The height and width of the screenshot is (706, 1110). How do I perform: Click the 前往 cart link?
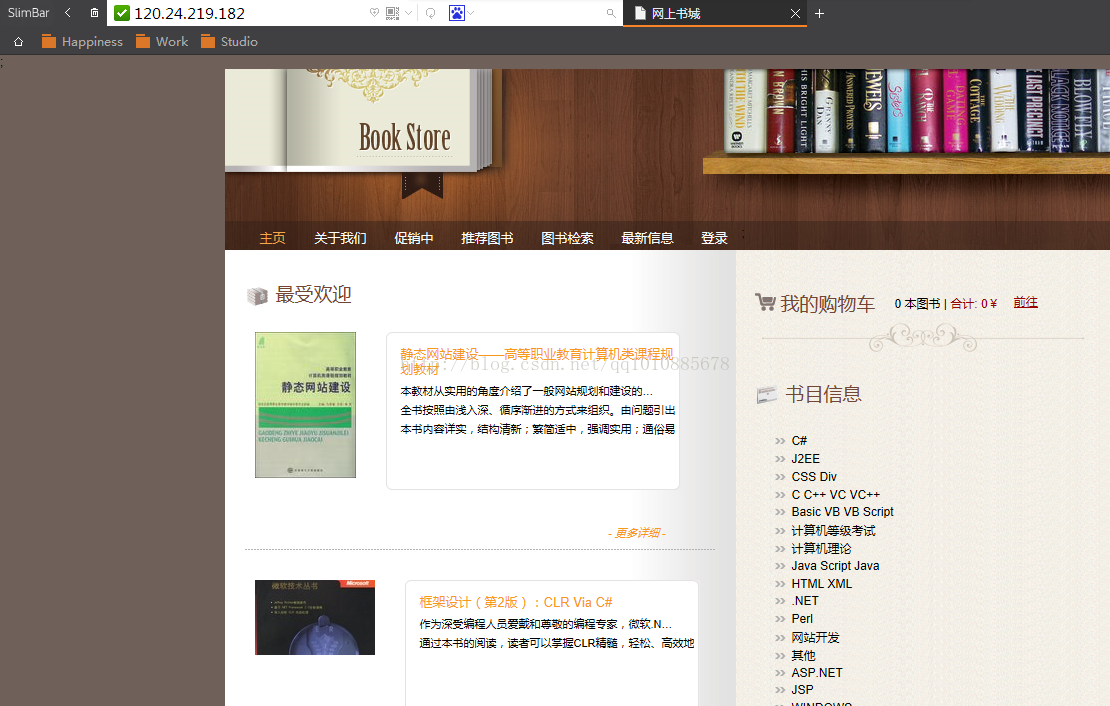coord(1025,302)
